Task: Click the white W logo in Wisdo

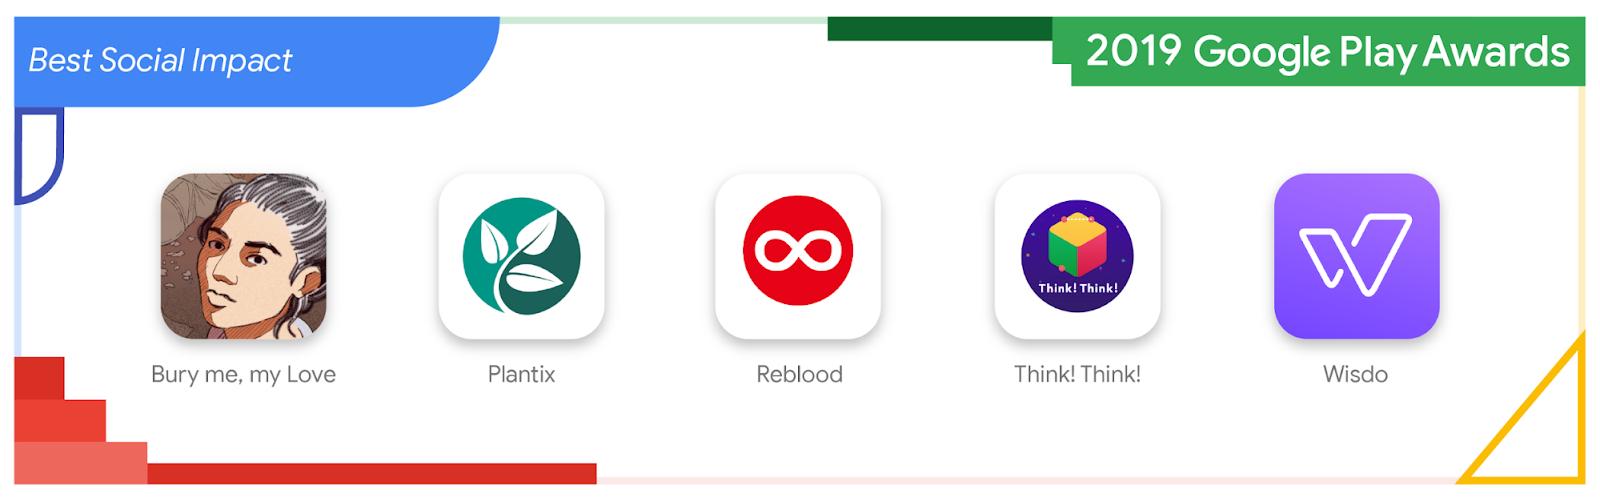Action: click(1355, 254)
